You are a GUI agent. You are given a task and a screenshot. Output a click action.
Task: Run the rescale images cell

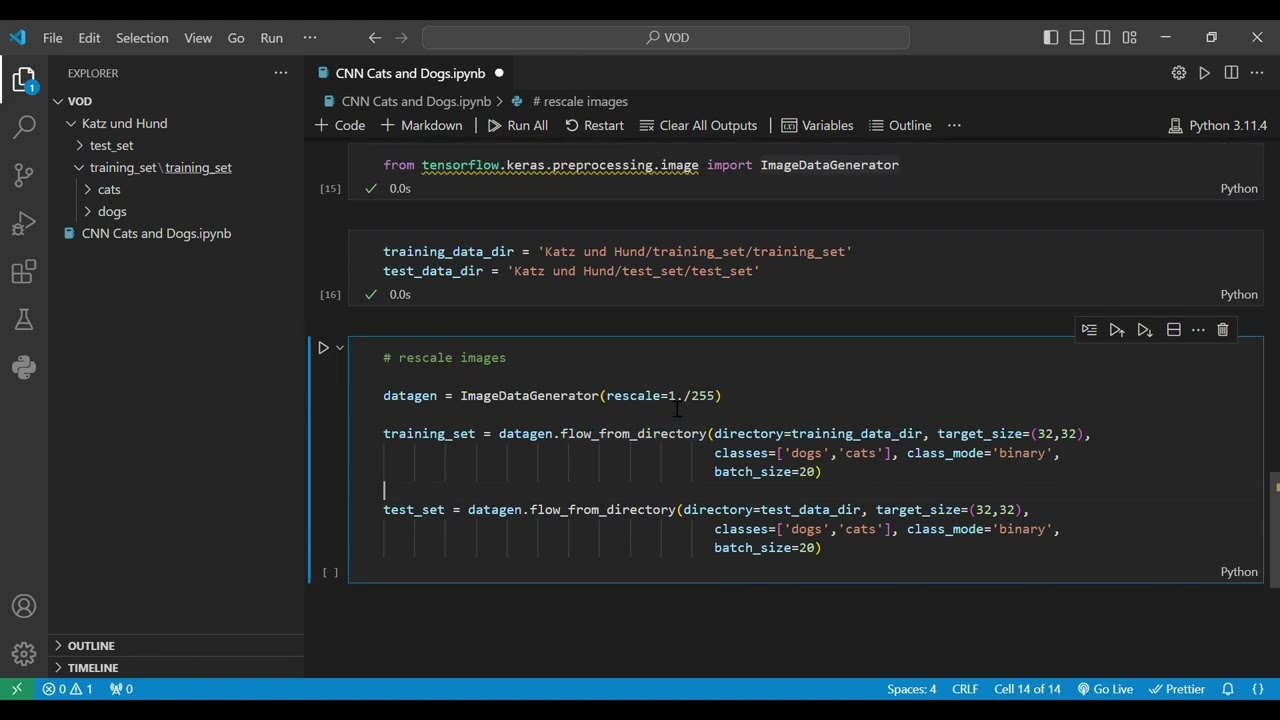tap(323, 348)
